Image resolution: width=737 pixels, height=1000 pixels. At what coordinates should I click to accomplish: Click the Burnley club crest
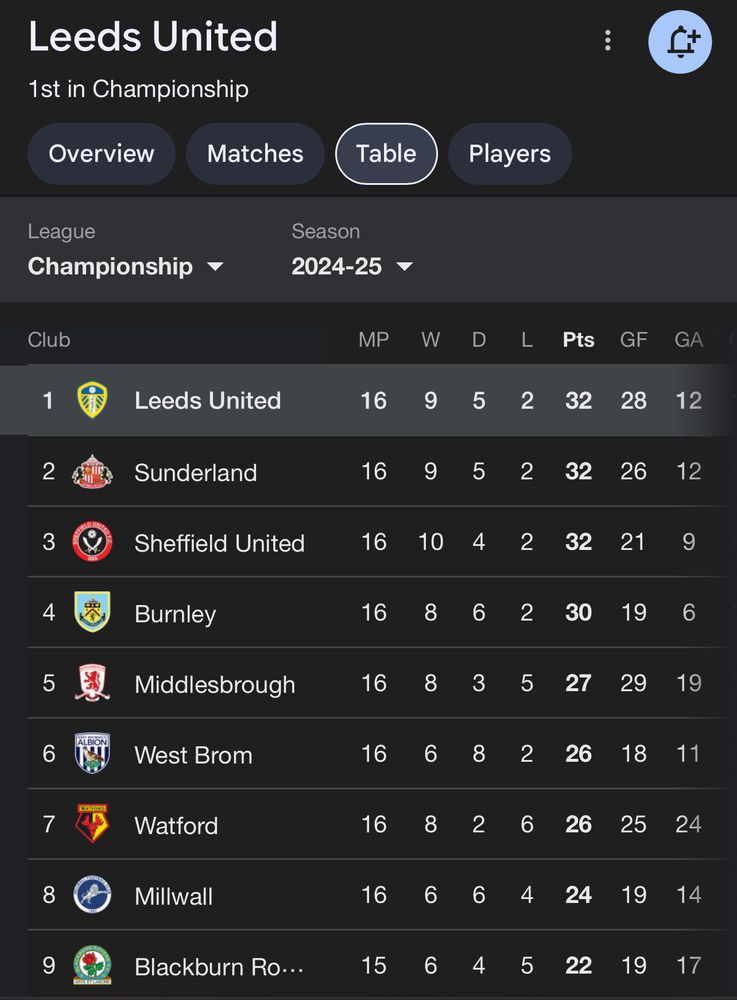92,613
